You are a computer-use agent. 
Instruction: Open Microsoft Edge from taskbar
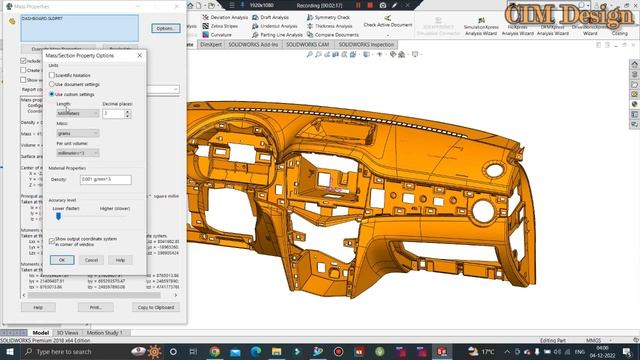click(256, 351)
